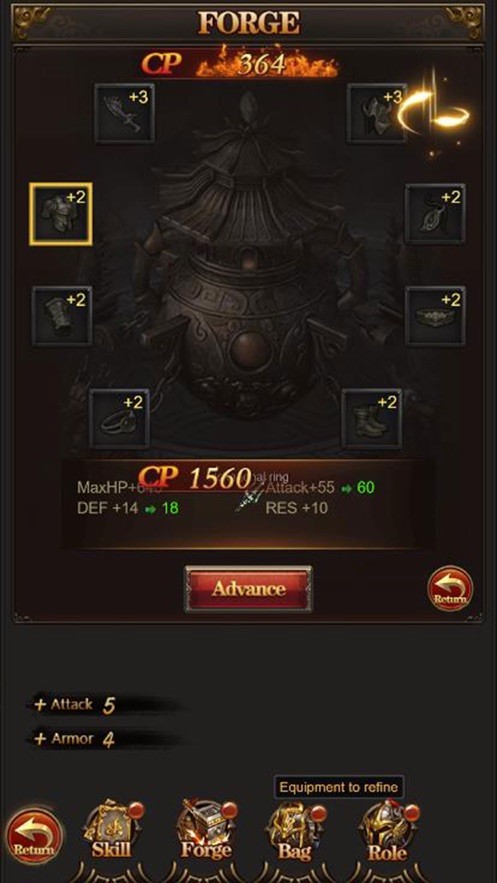Click the bottom-left Return button
Screen dimensions: 497x883
tap(35, 837)
